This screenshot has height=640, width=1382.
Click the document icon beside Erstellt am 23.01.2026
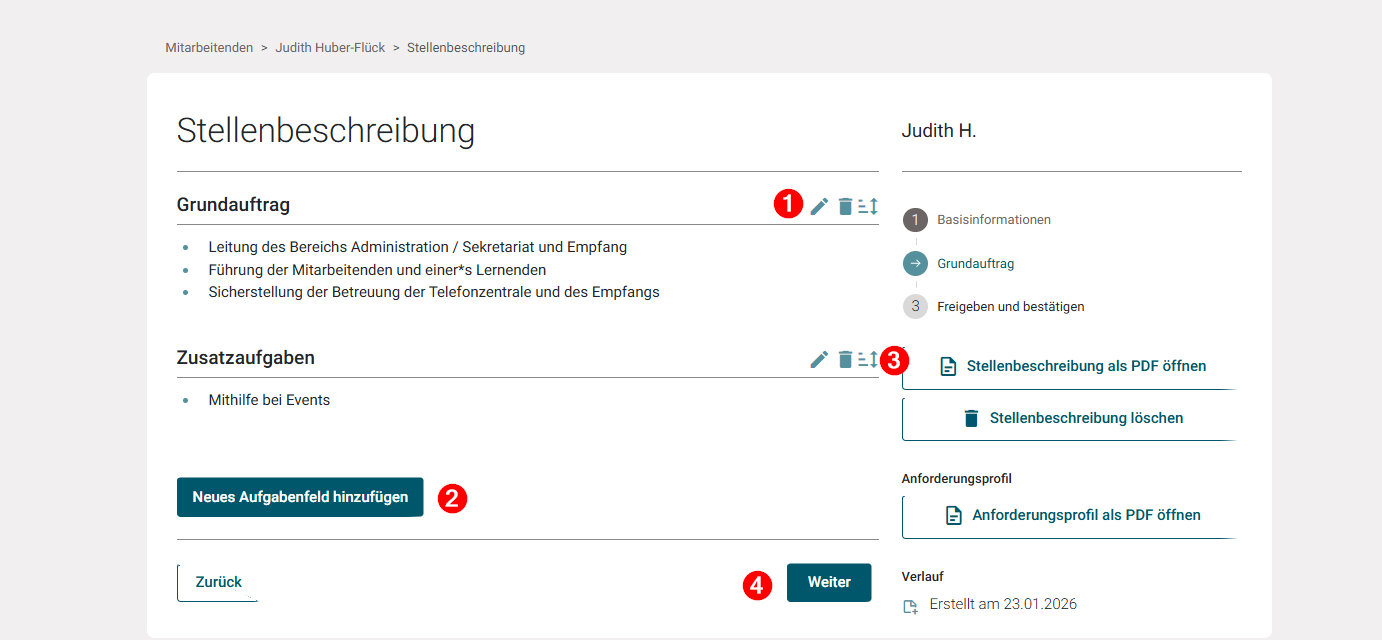910,606
